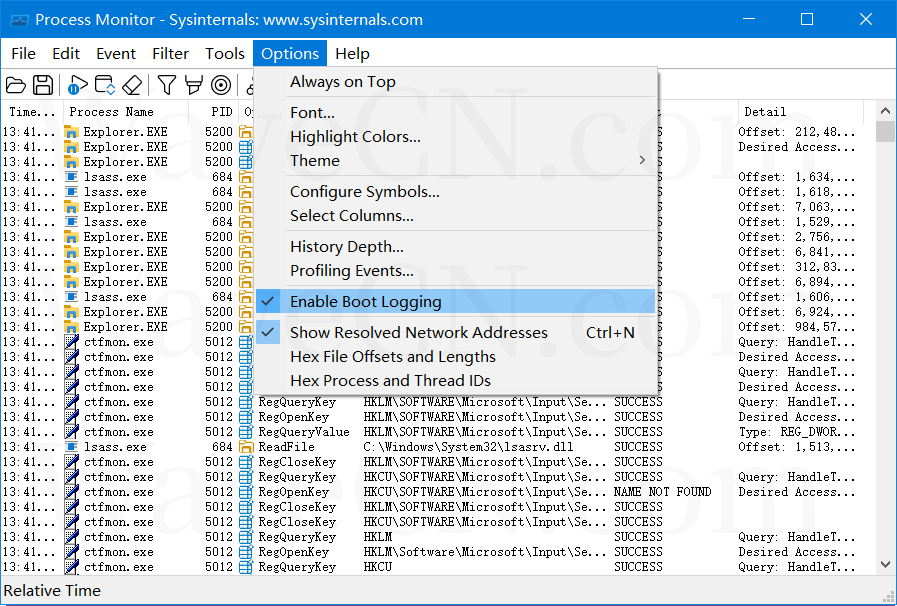The height and width of the screenshot is (606, 897).
Task: Select Configure Symbols... menu entry
Action: click(x=455, y=192)
